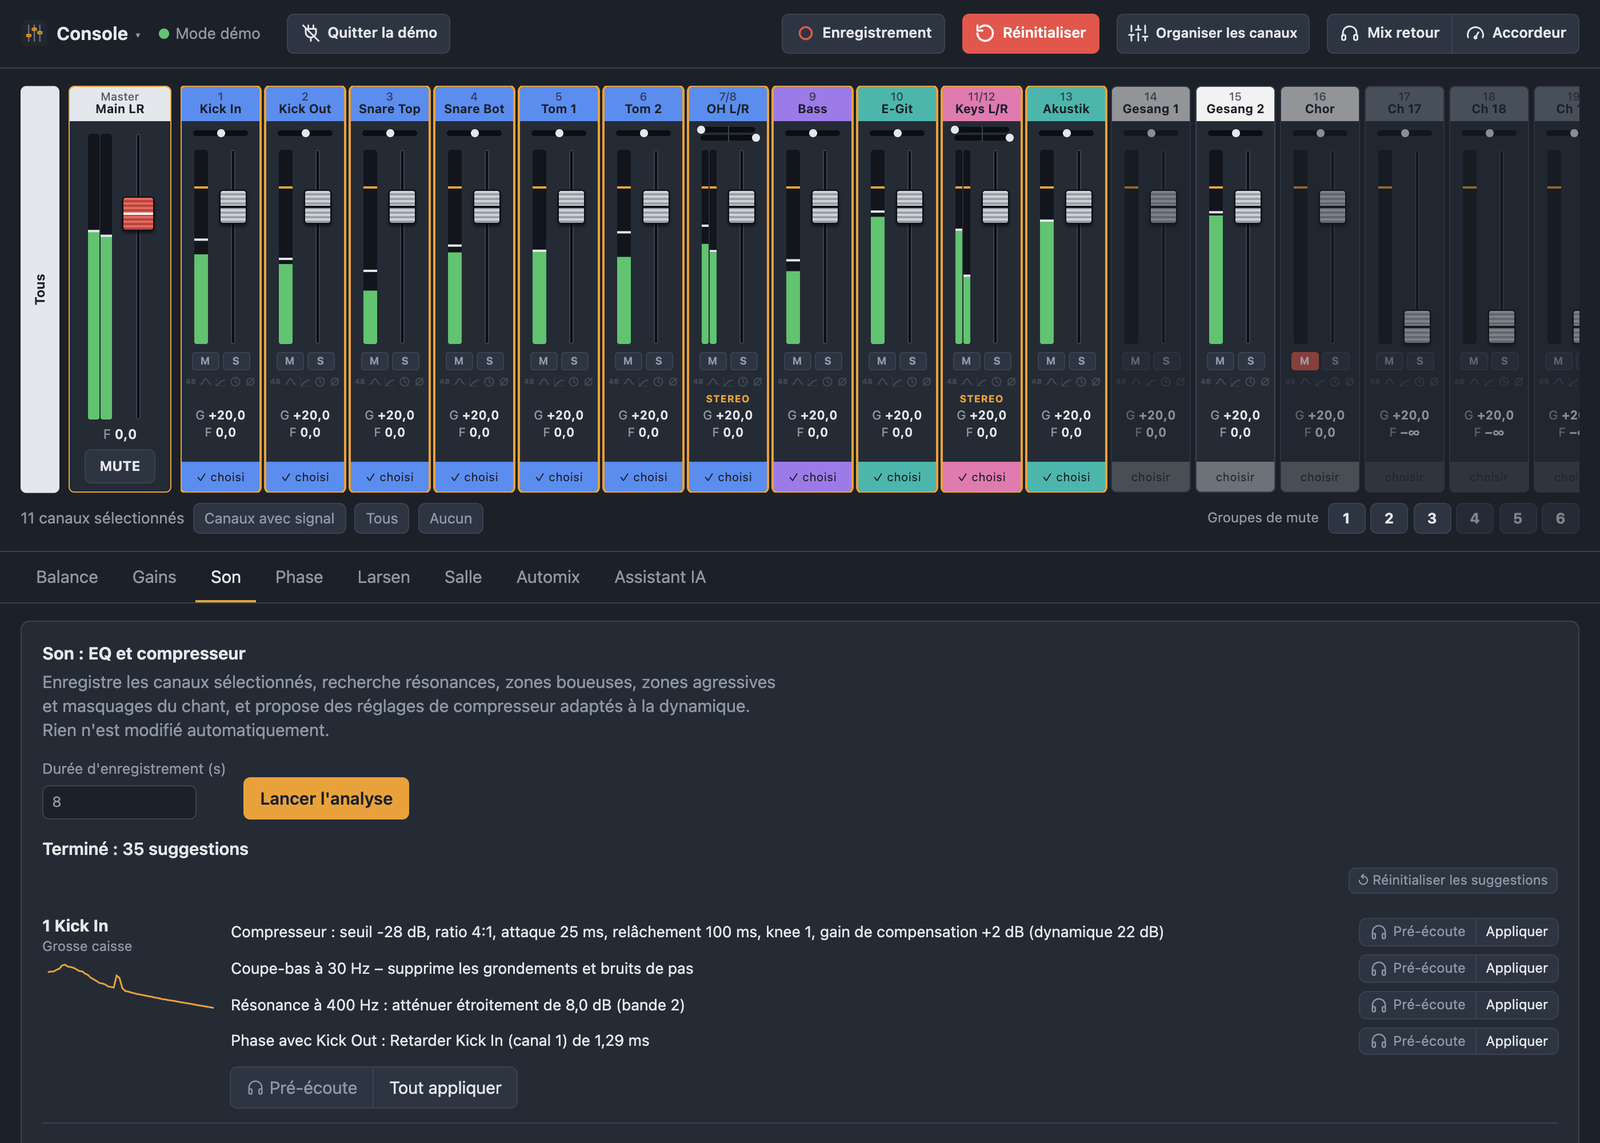The height and width of the screenshot is (1143, 1600).
Task: Click the delay clock icon on Gesang 2 strip
Action: coord(1250,382)
